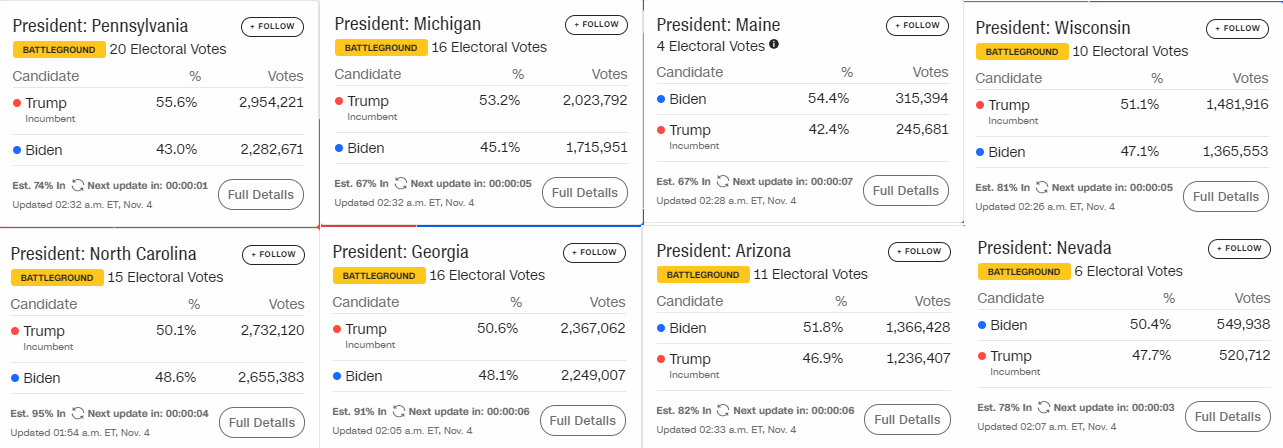1283x448 pixels.
Task: Follow the Pennsylvania presidential race
Action: [274, 27]
